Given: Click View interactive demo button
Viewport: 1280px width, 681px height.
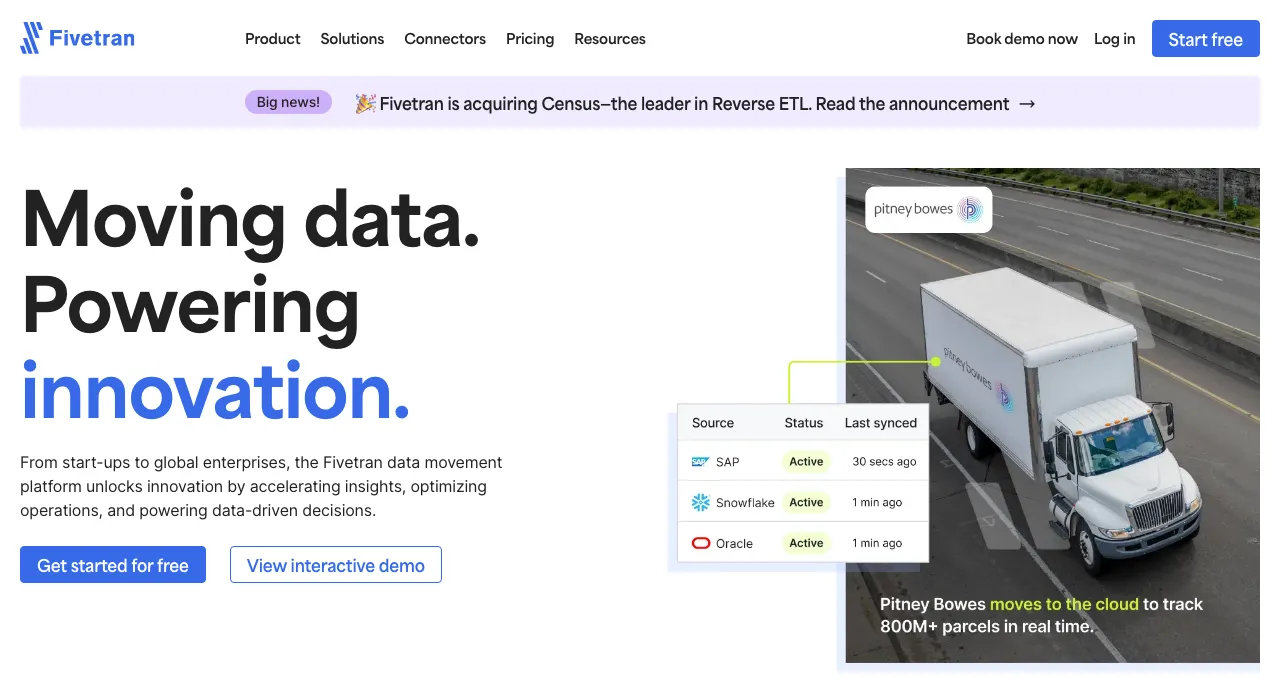Looking at the screenshot, I should tap(336, 565).
